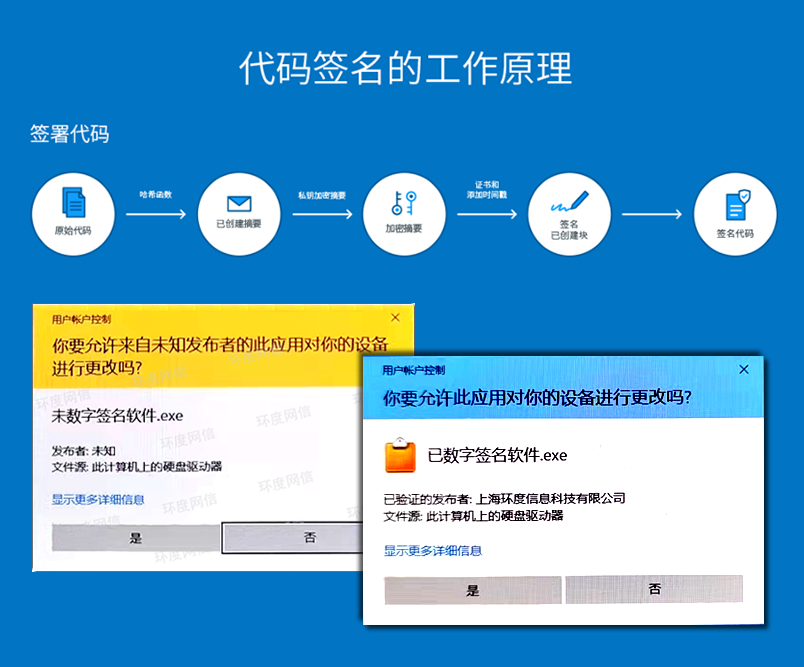Click the 签名代码 shield document icon
Screen dimensions: 804x667
point(735,205)
